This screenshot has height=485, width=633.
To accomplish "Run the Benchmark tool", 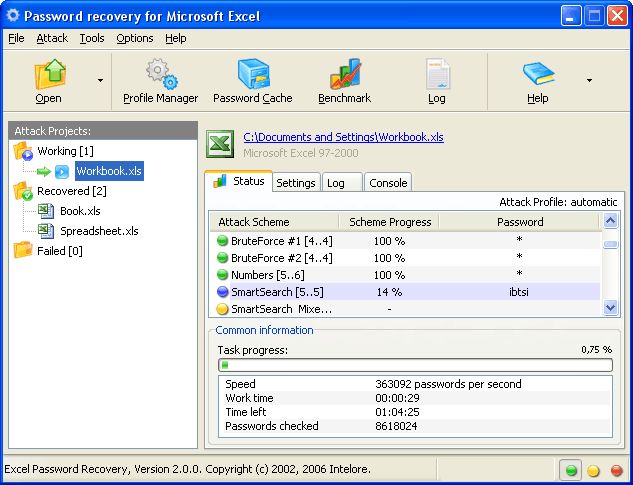I will click(344, 75).
